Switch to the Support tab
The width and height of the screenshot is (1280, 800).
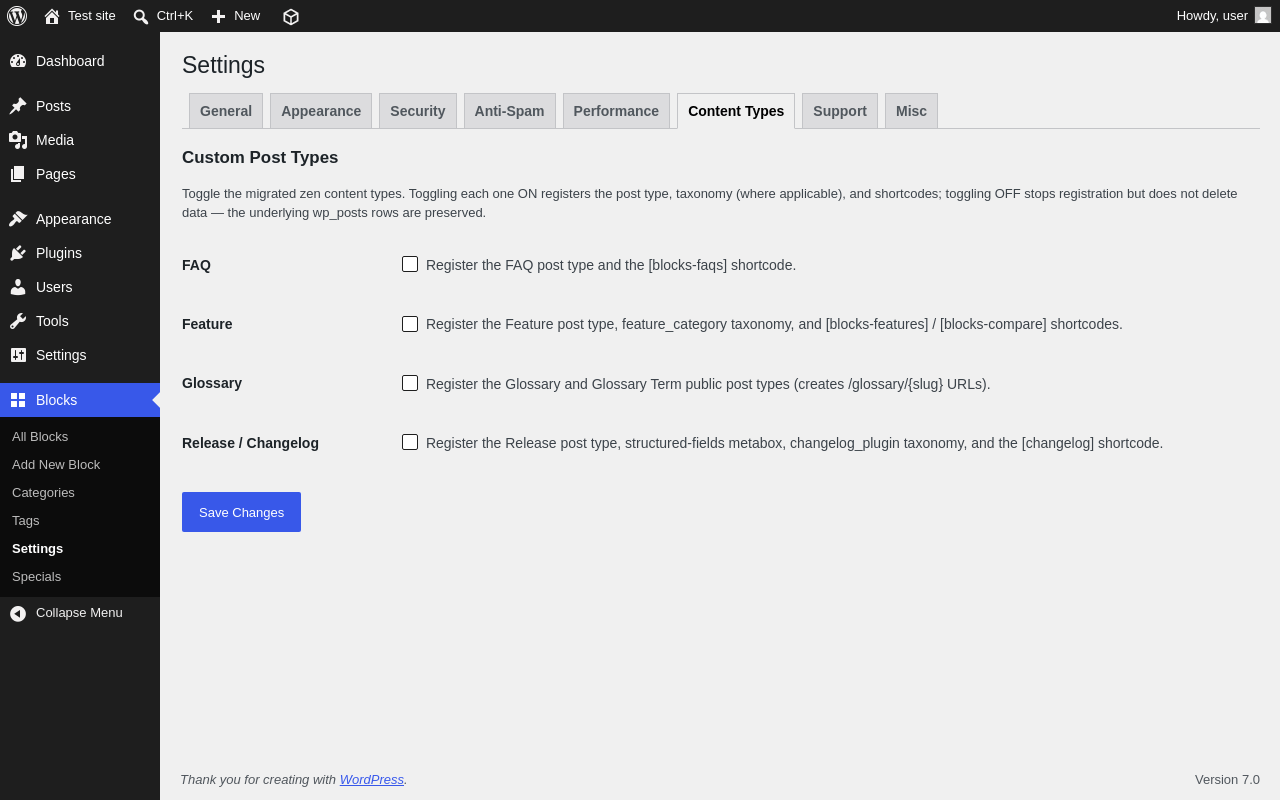(840, 111)
